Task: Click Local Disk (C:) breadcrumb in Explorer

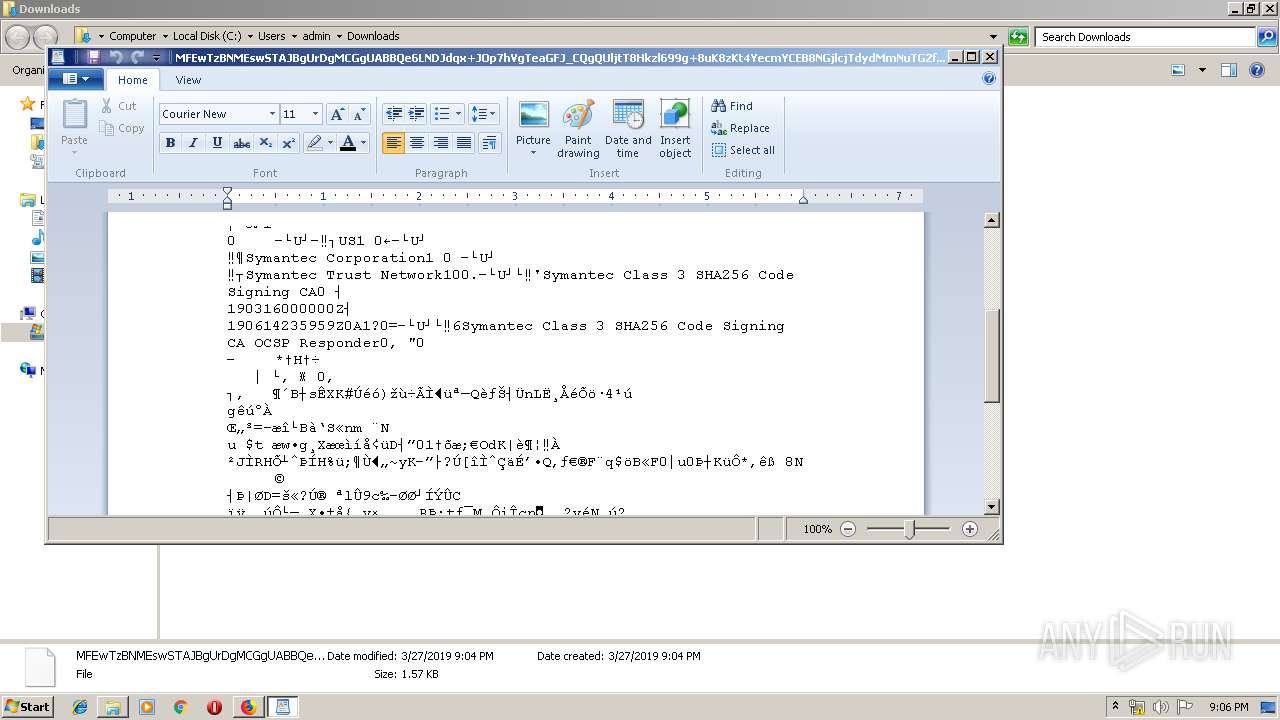Action: [207, 36]
